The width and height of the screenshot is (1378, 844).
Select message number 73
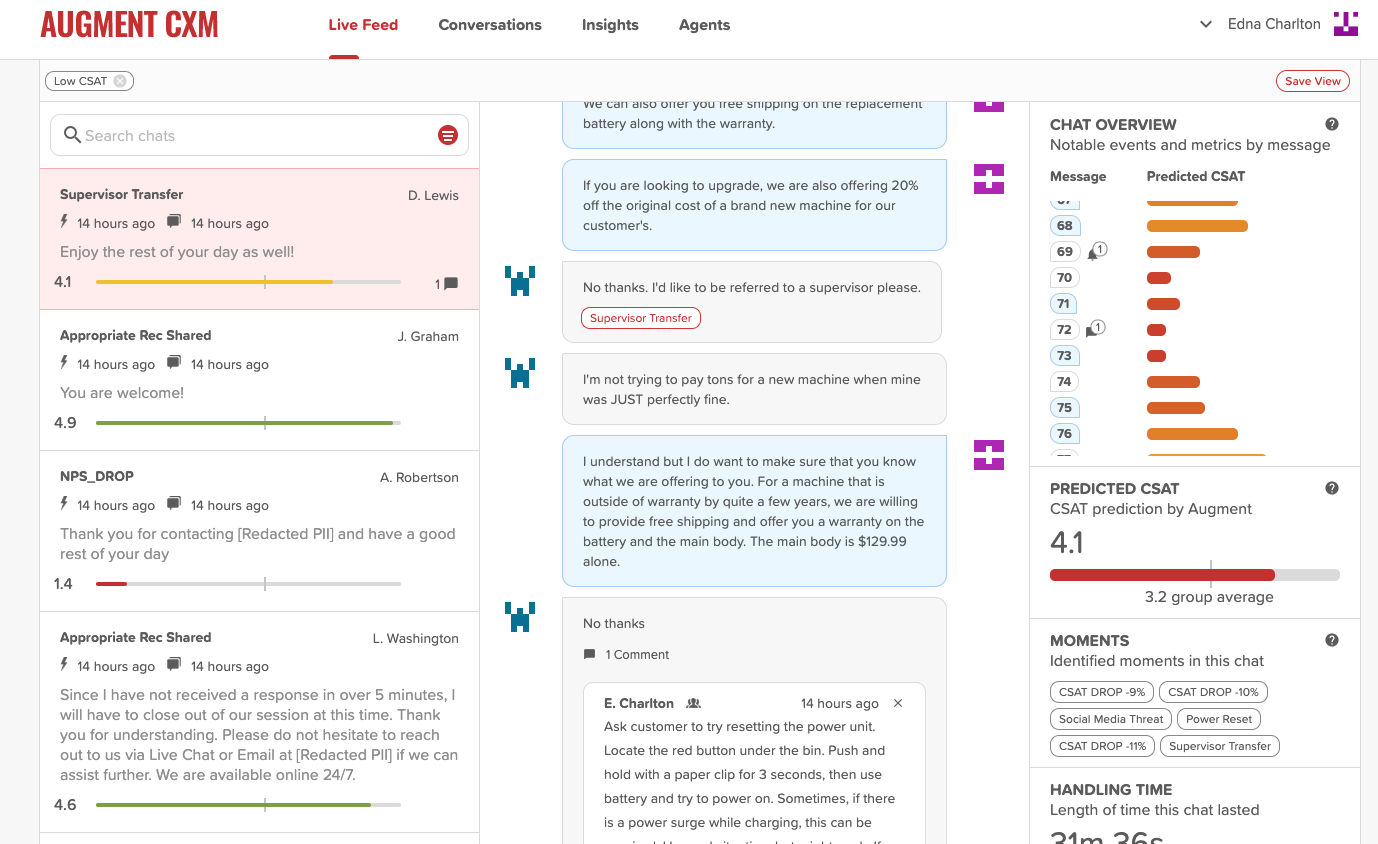1064,356
